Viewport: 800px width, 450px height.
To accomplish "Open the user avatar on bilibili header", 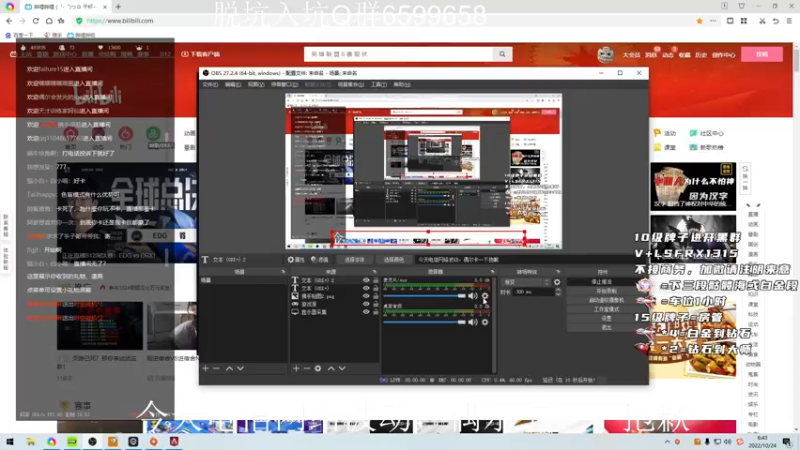I will (x=606, y=55).
